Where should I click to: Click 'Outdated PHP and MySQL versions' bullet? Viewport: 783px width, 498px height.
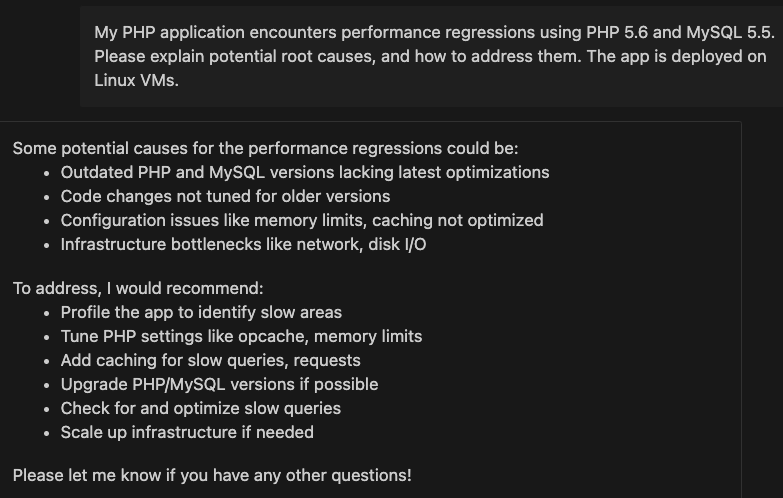point(305,172)
